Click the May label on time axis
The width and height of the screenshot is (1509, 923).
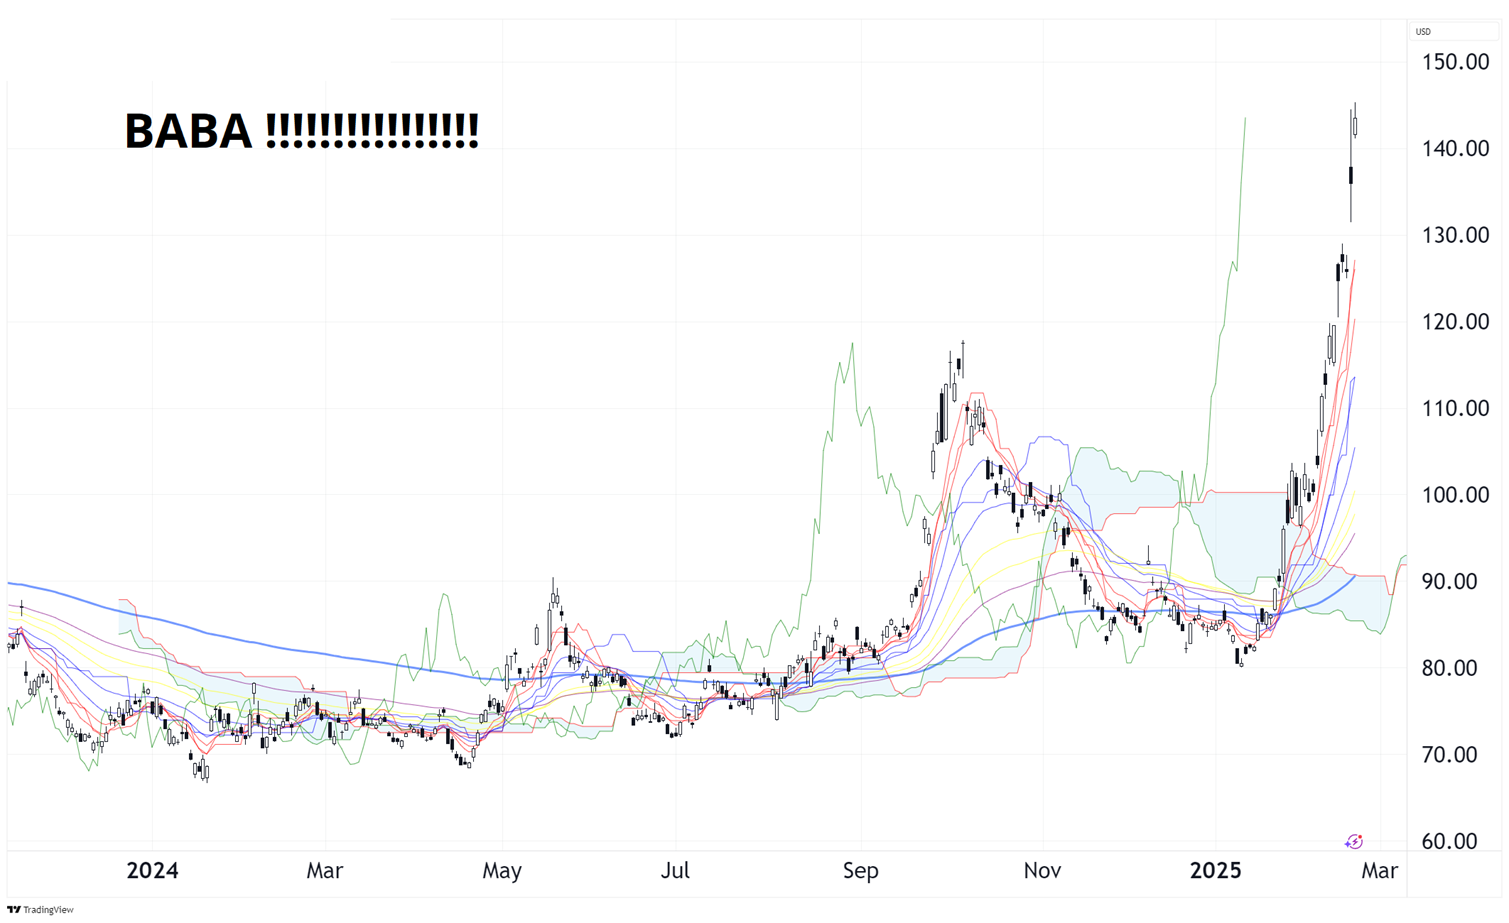[502, 871]
